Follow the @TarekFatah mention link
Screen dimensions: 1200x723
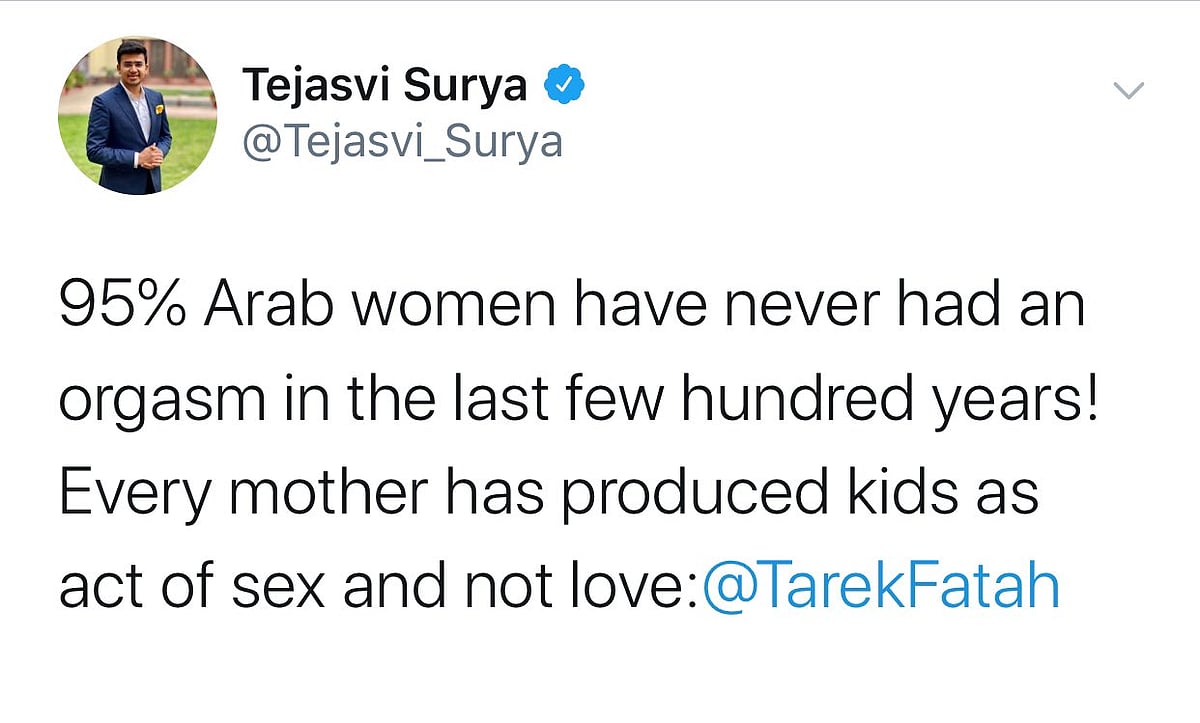pyautogui.click(x=881, y=587)
